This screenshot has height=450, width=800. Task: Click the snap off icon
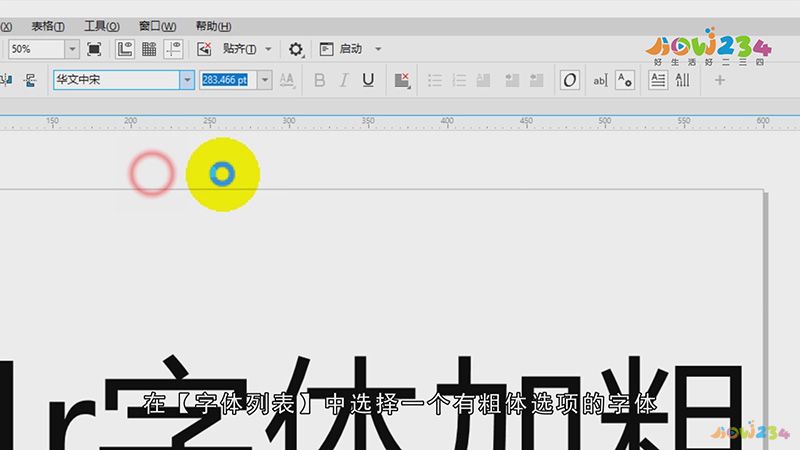tap(204, 49)
